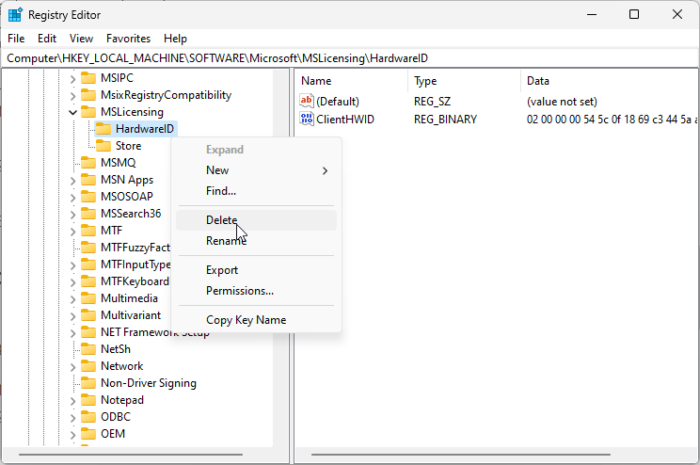Open the New submenu in context menu

pos(256,170)
